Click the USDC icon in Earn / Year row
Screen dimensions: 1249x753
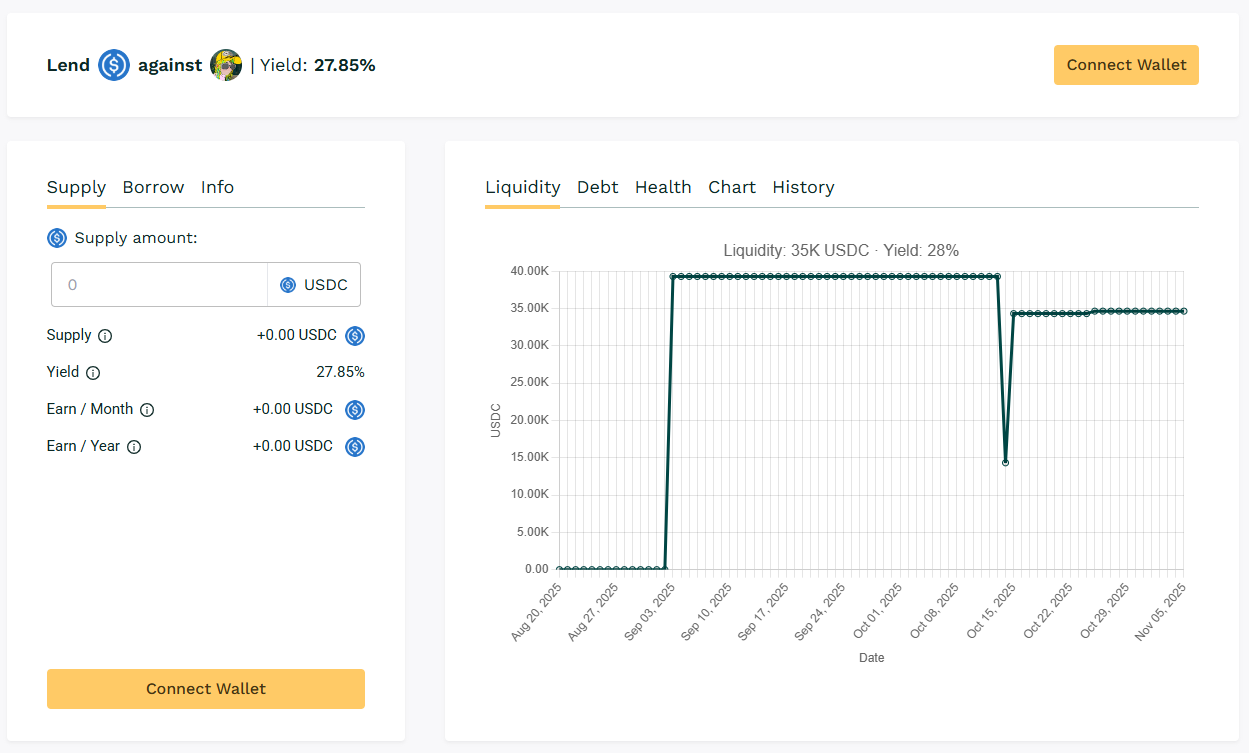tap(355, 447)
